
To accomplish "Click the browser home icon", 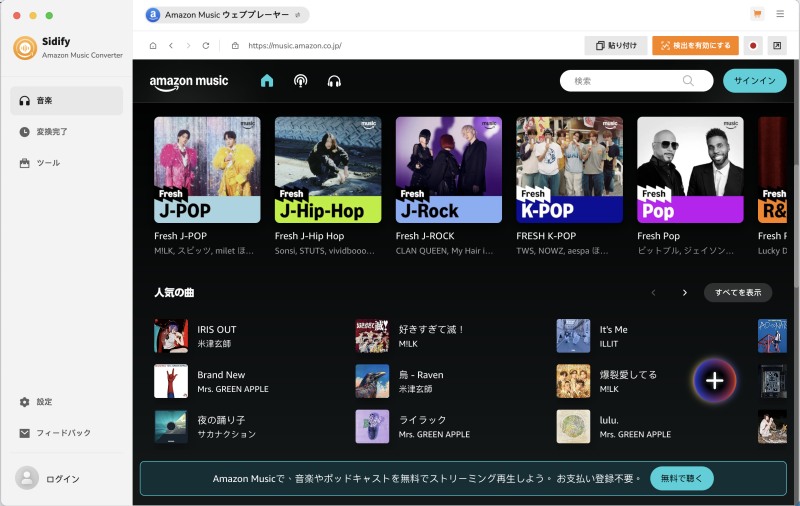I will [153, 45].
